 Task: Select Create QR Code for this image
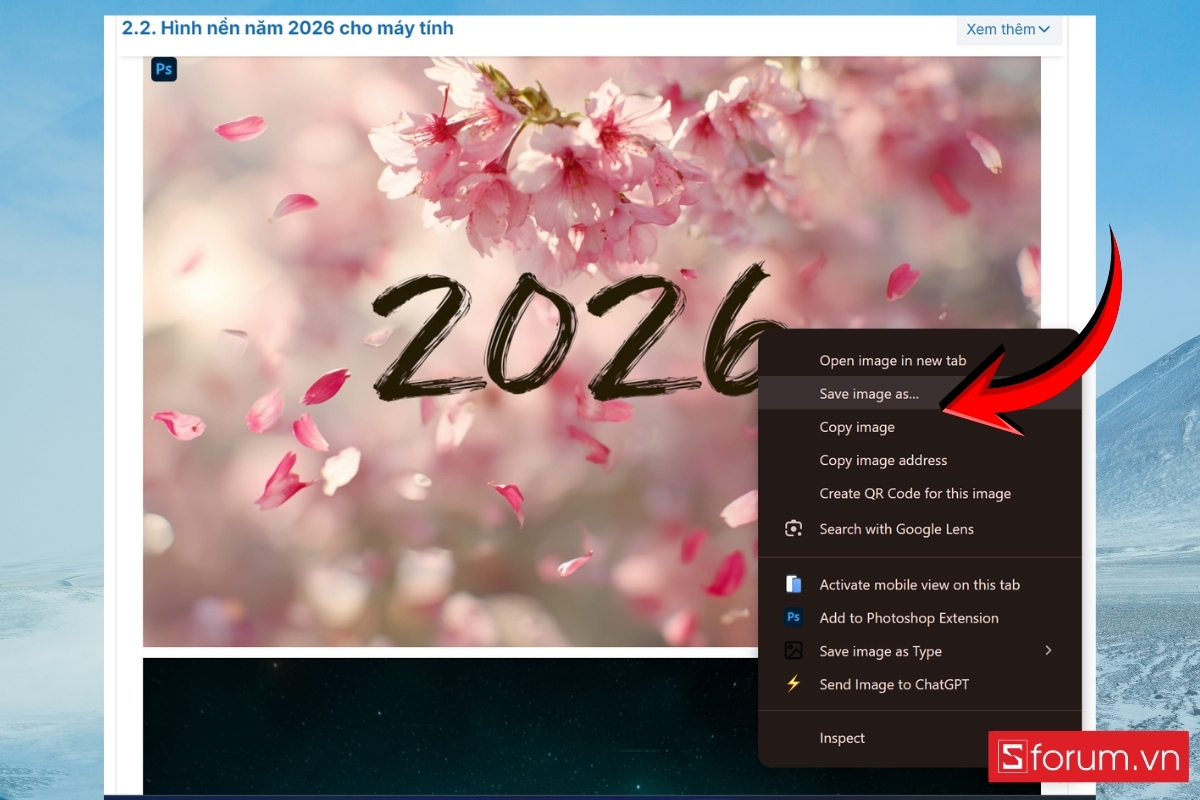click(x=914, y=493)
